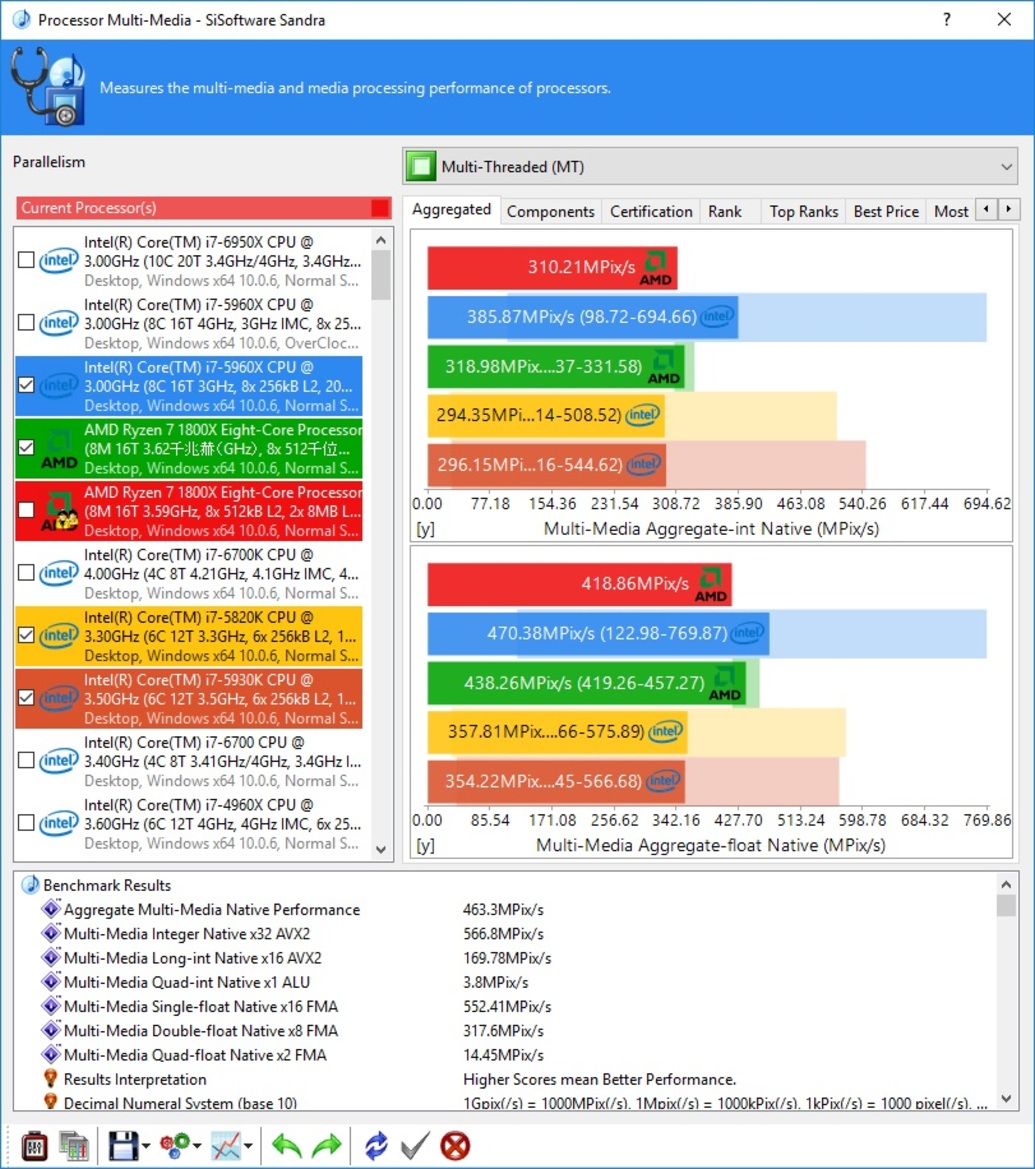1035x1169 pixels.
Task: Uncheck the blue i7-5960X checkbox
Action: (x=26, y=385)
